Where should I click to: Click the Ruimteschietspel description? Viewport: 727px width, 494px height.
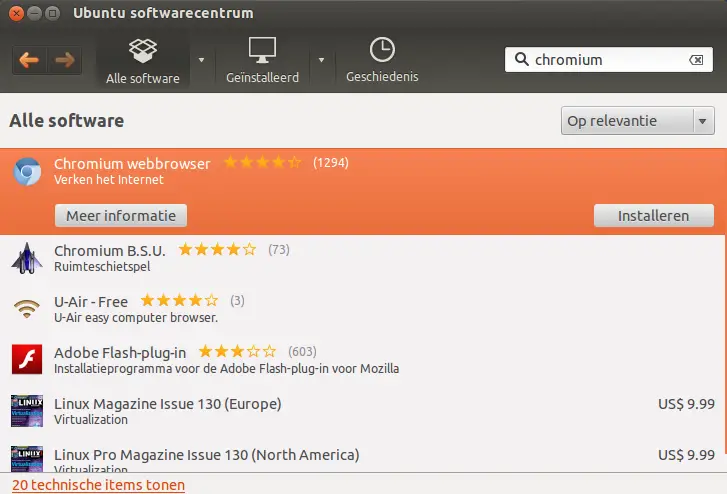102,267
